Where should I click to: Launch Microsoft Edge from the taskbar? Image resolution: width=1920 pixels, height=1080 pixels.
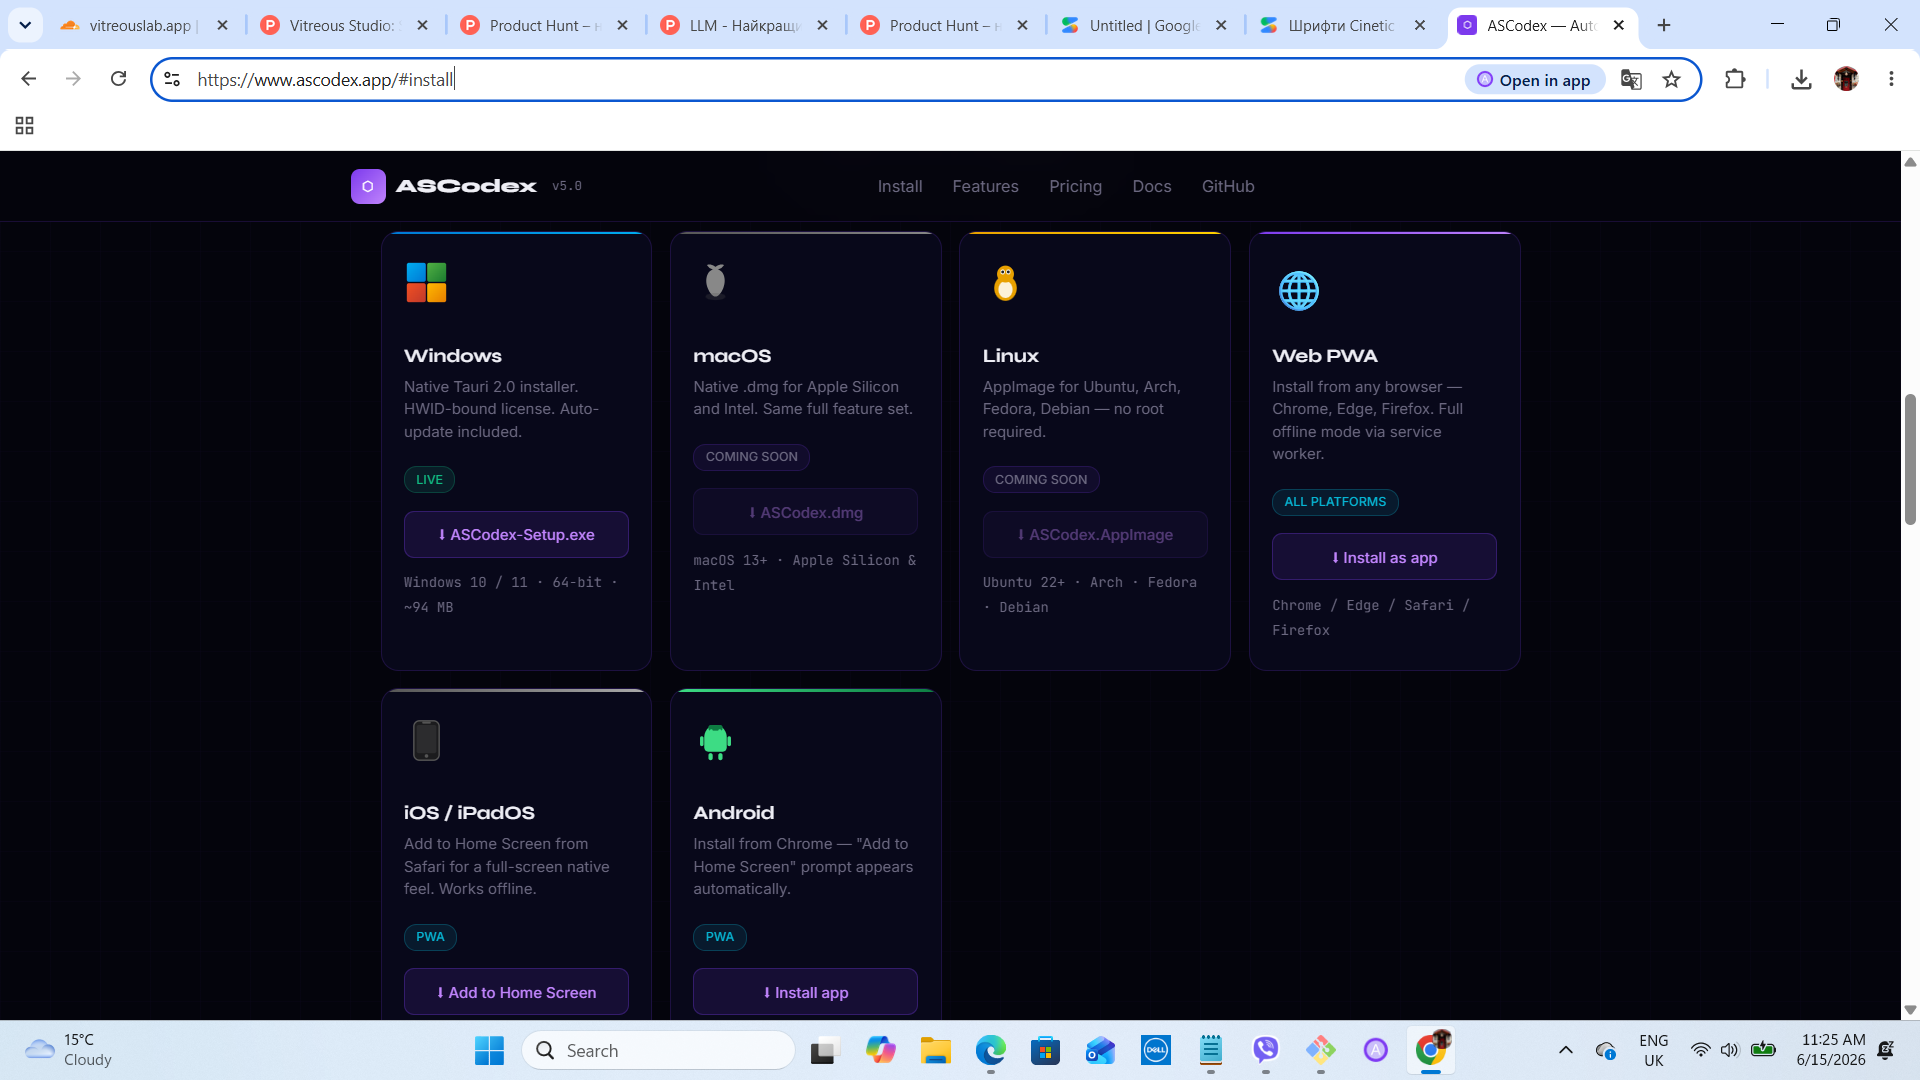point(991,1050)
